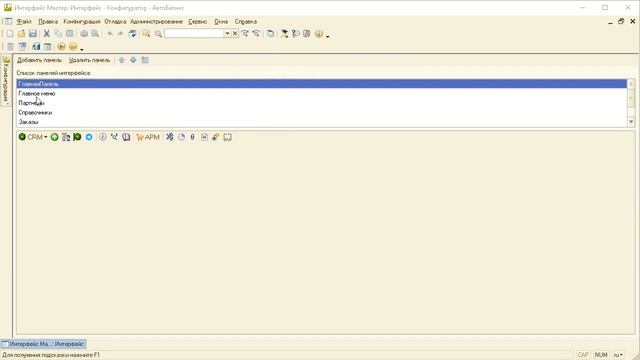Click the last rectangular icon in the panel toolbar
Screen dimensions: 640x360
tap(227, 137)
